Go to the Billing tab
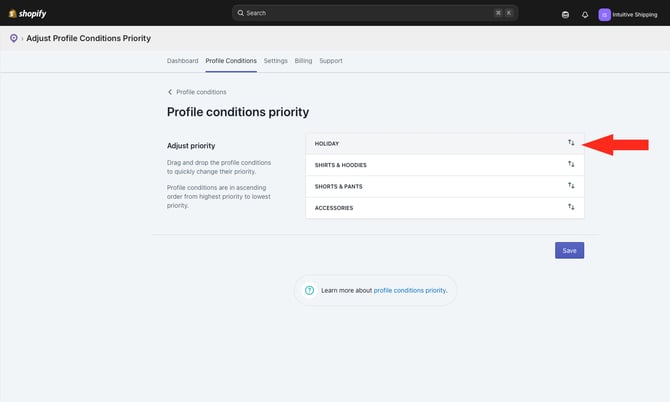670x402 pixels. tap(303, 61)
